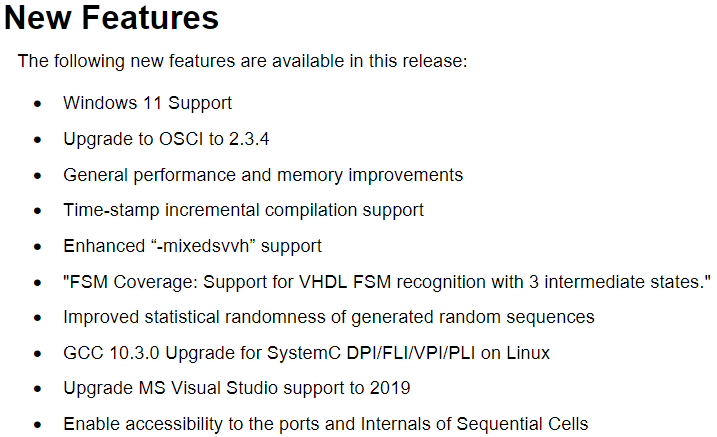Select General performance and memory improvements text
The height and width of the screenshot is (437, 717).
pos(263,175)
